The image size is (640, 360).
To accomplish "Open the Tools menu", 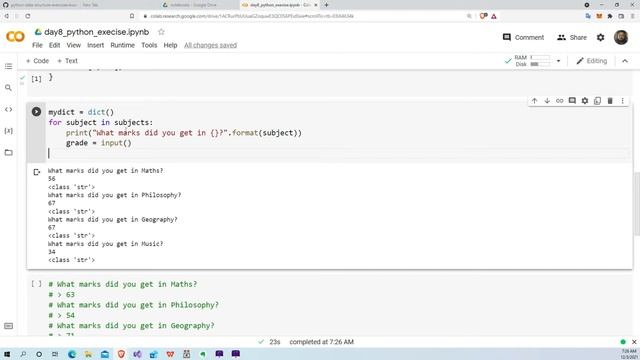I will pyautogui.click(x=149, y=45).
